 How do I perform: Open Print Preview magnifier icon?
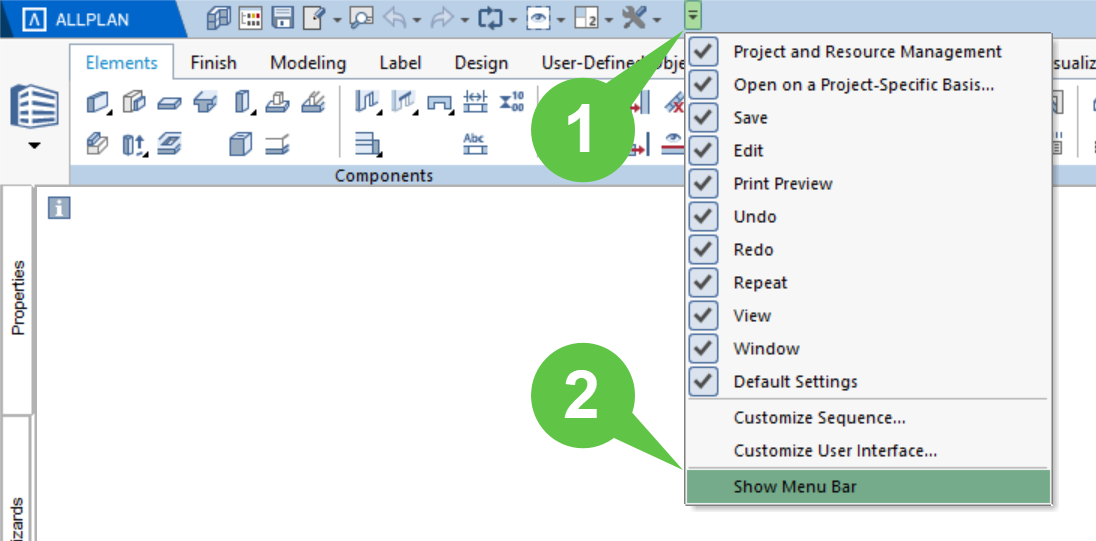pyautogui.click(x=362, y=18)
